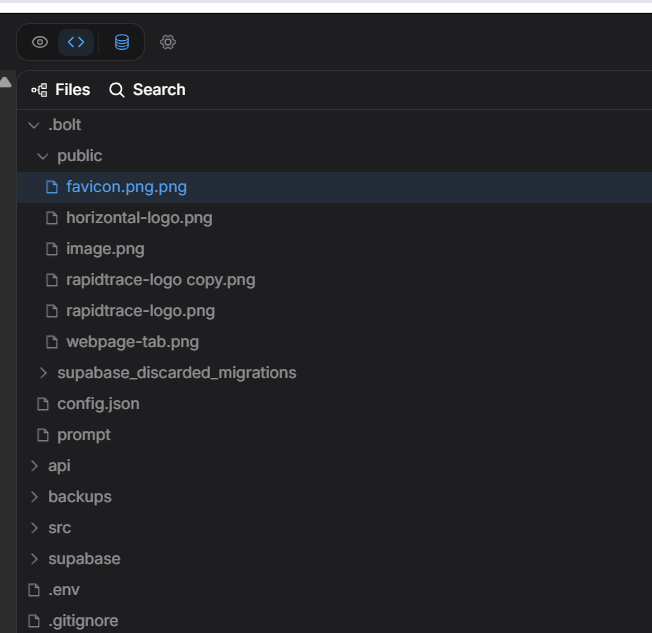This screenshot has width=652, height=633.
Task: Open favicon.png.png file
Action: coord(126,187)
